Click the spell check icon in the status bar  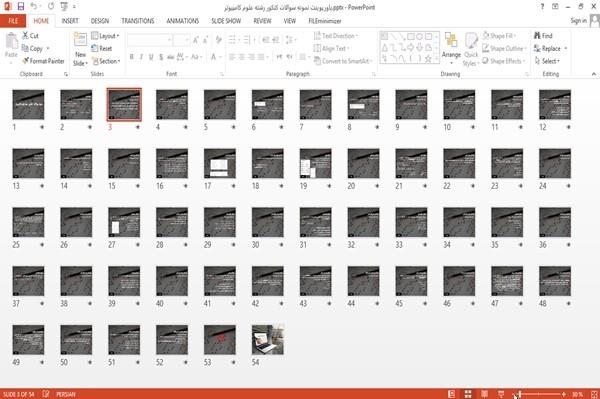pos(46,394)
